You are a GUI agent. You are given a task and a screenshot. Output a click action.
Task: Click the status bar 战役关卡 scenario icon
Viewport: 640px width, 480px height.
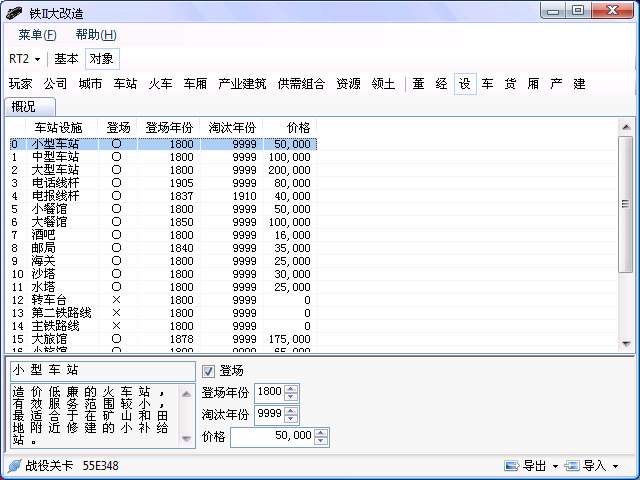click(15, 466)
